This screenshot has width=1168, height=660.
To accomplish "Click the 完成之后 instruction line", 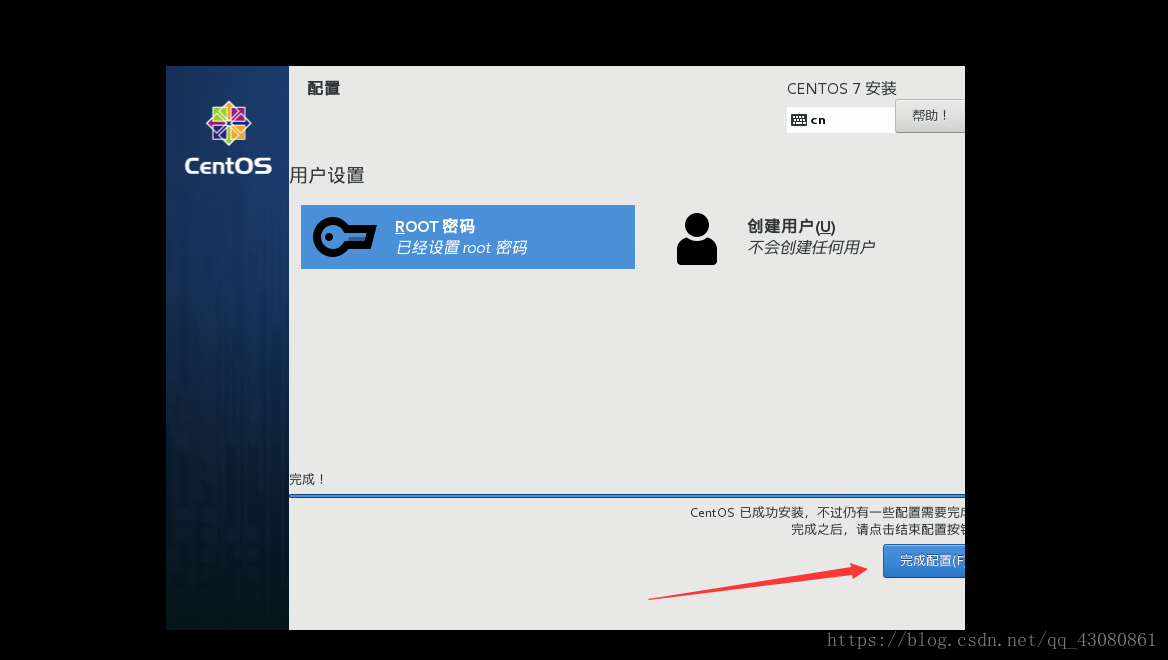I will [x=877, y=530].
